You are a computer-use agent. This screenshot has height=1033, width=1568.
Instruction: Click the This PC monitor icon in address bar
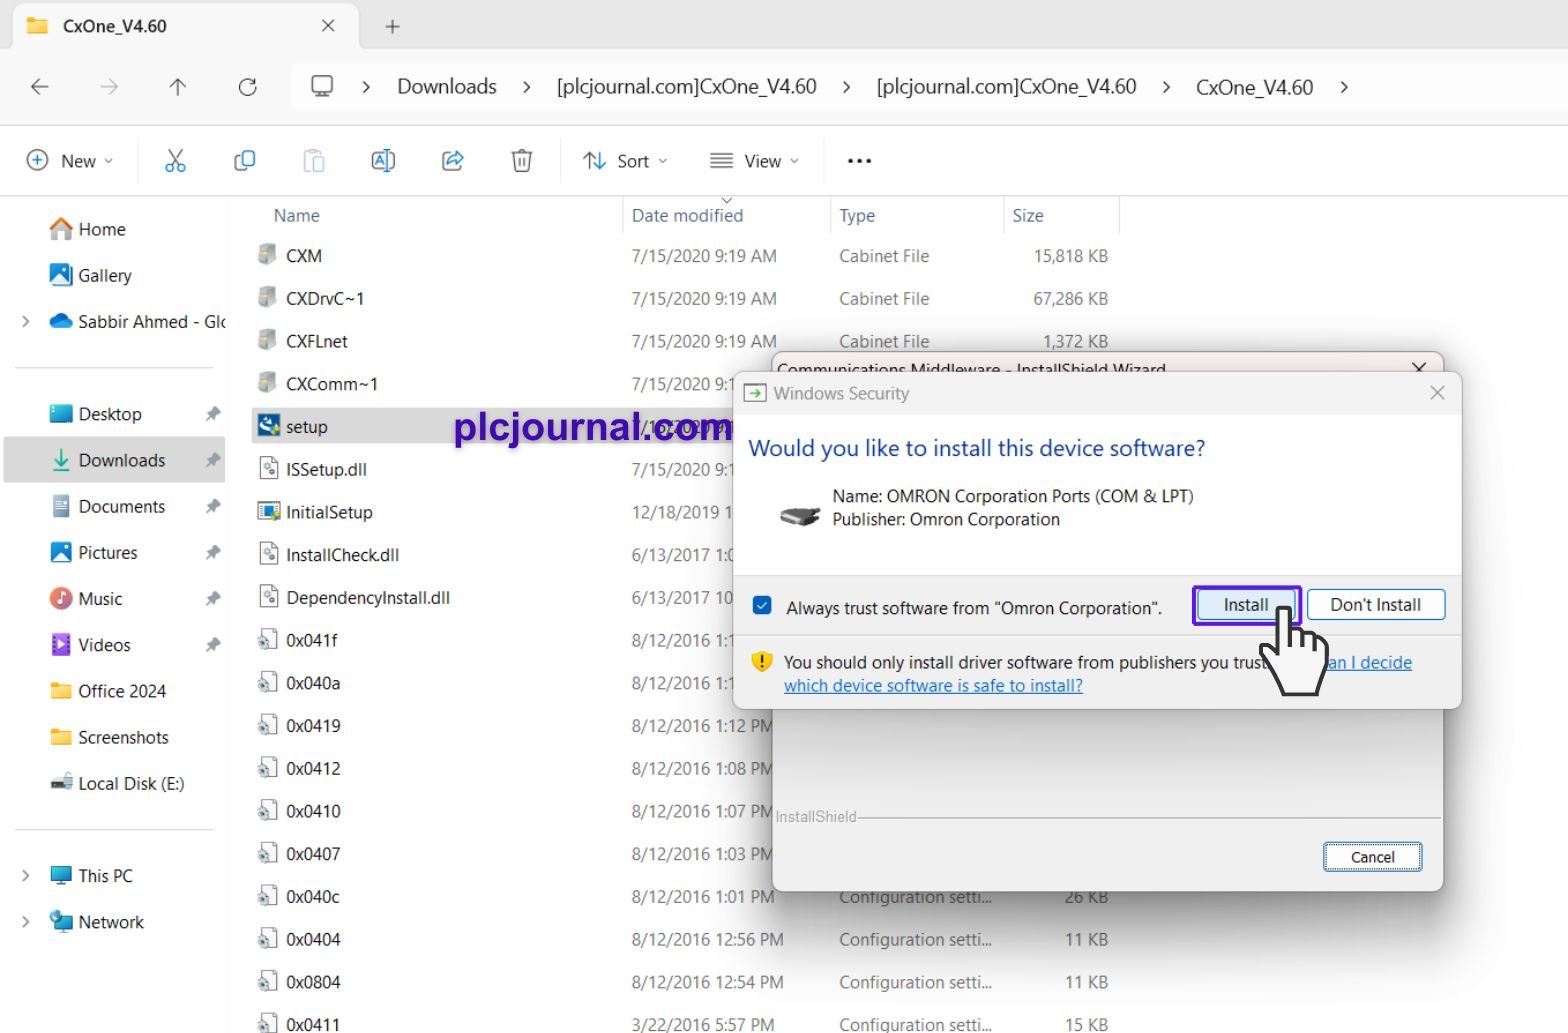[x=322, y=86]
